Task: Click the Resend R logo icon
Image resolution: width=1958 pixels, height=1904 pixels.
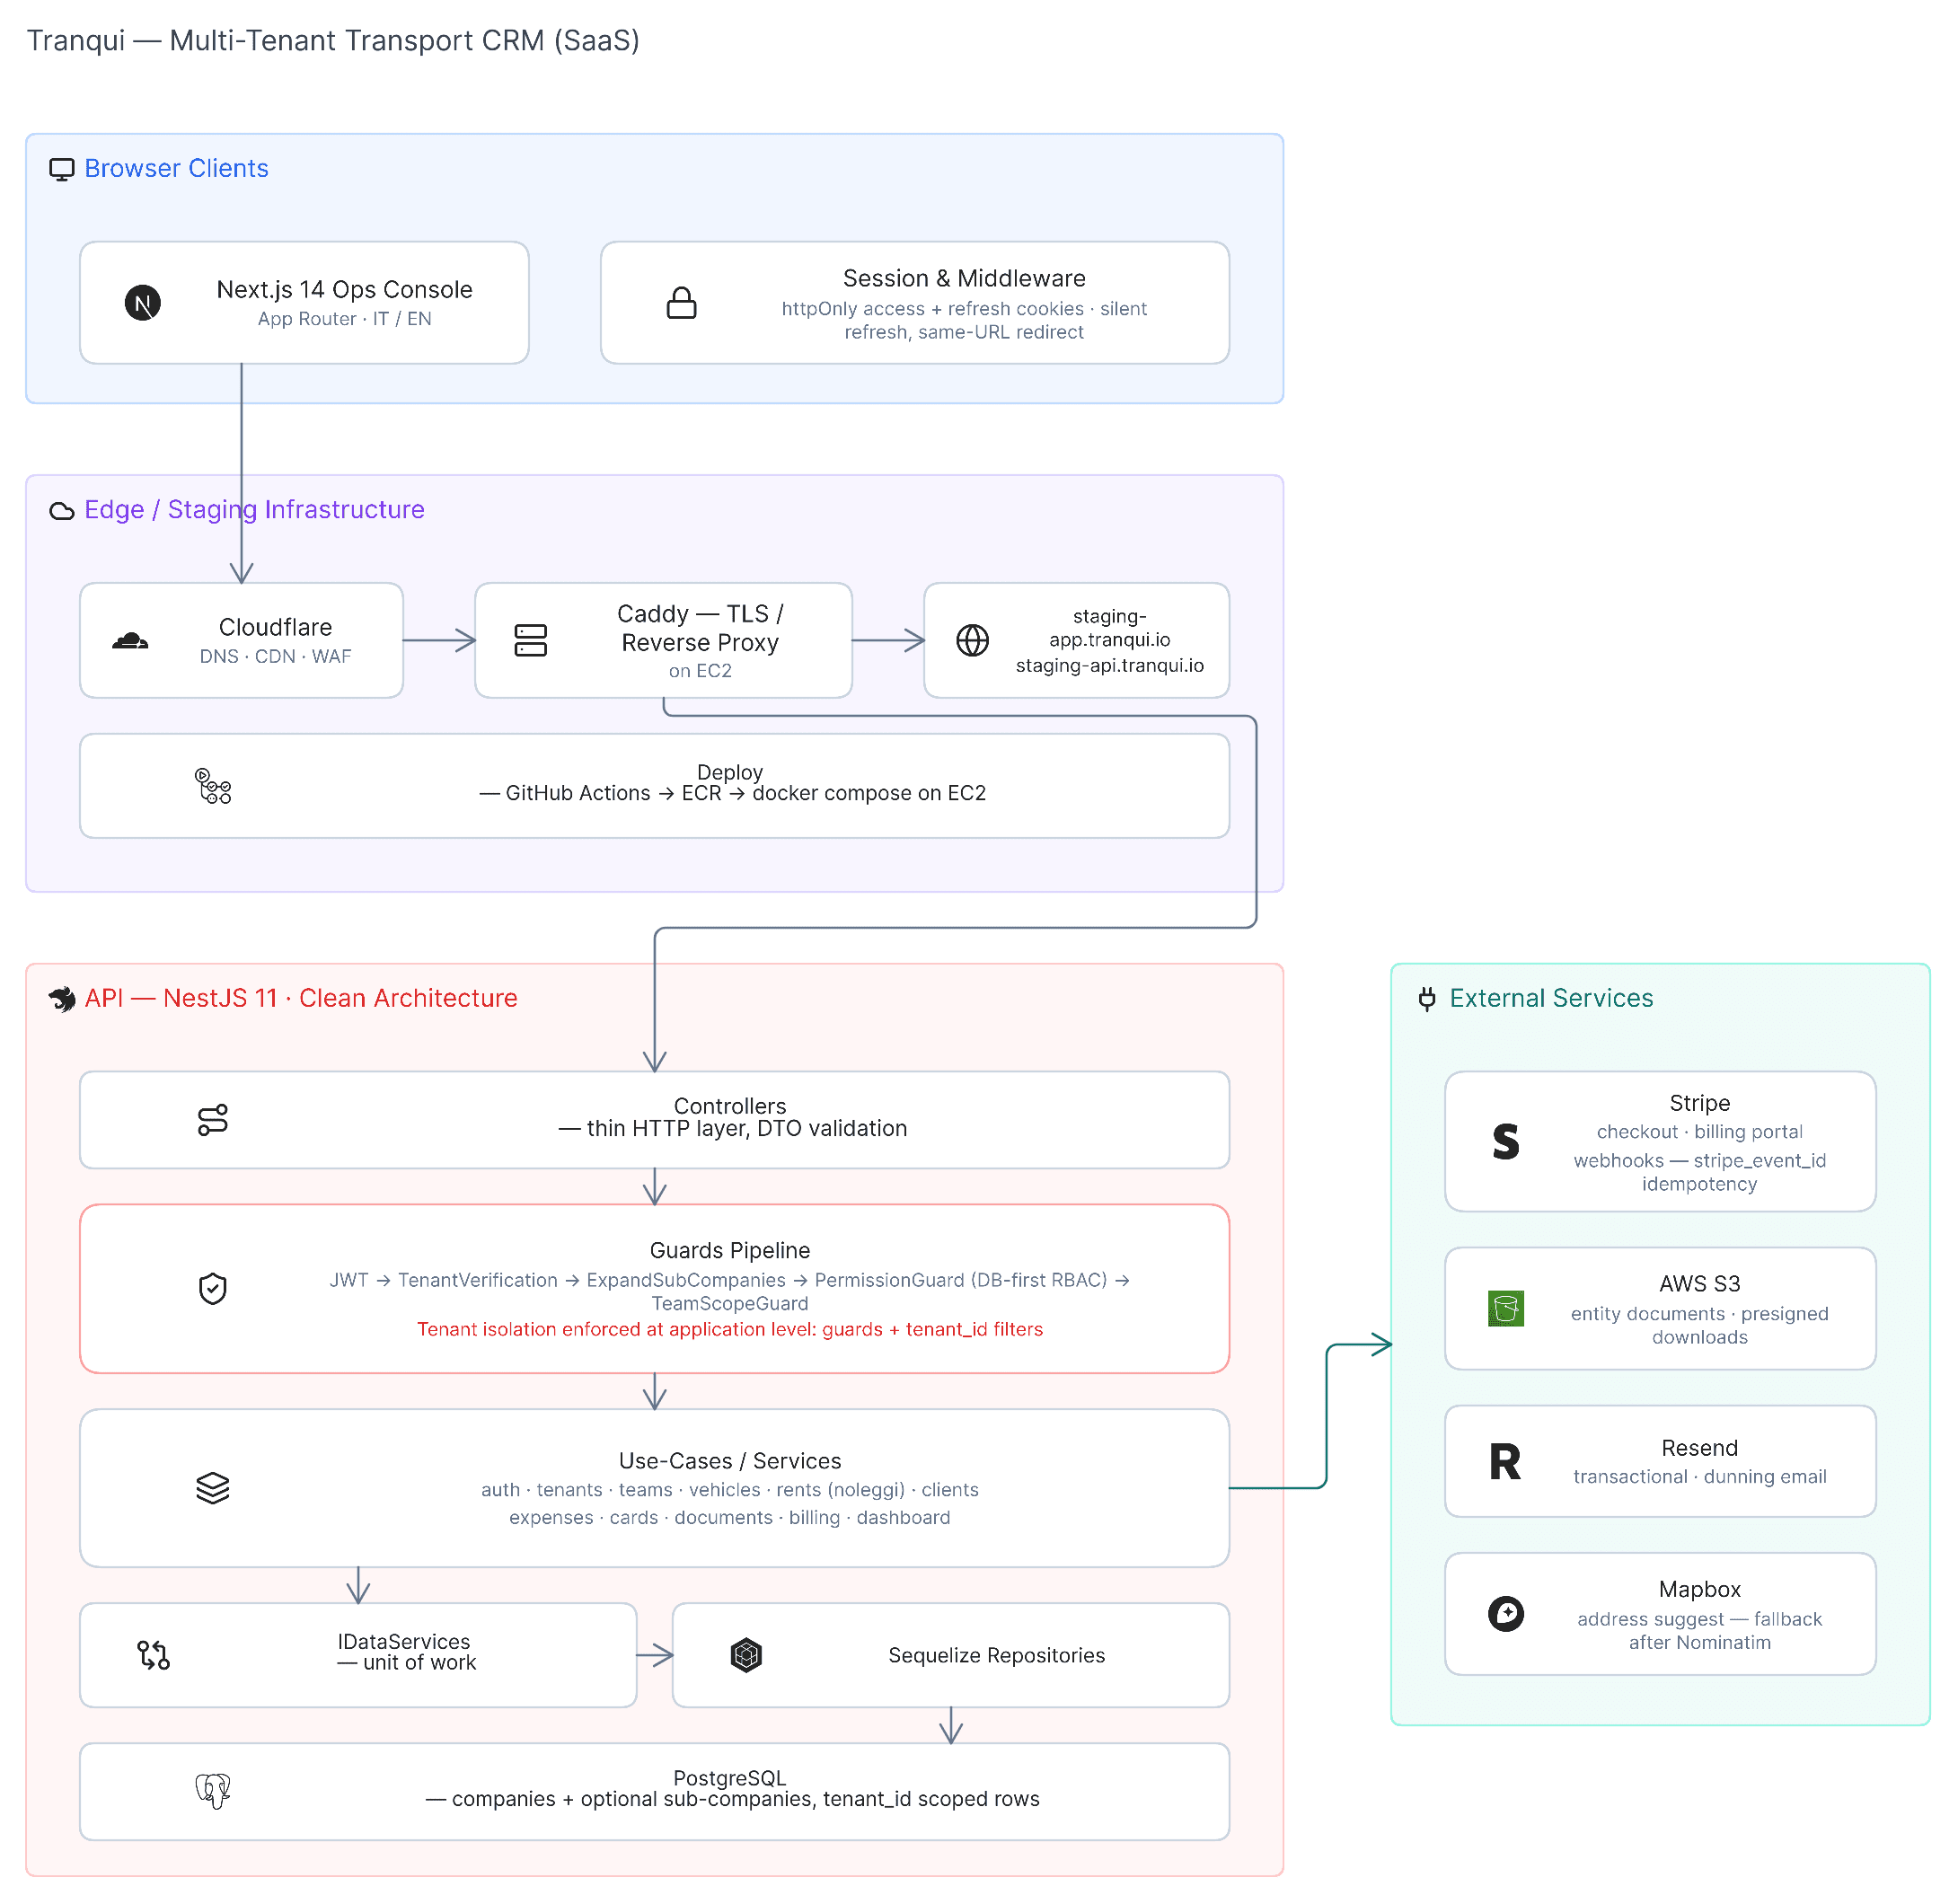Action: 1506,1461
